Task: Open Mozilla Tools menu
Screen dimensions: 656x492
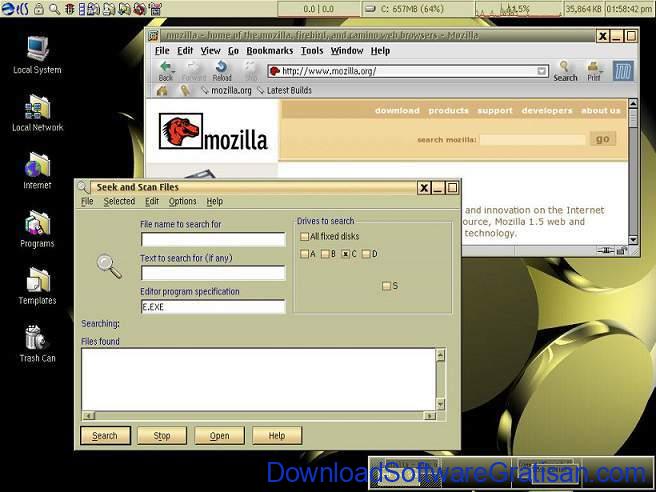Action: pyautogui.click(x=312, y=51)
